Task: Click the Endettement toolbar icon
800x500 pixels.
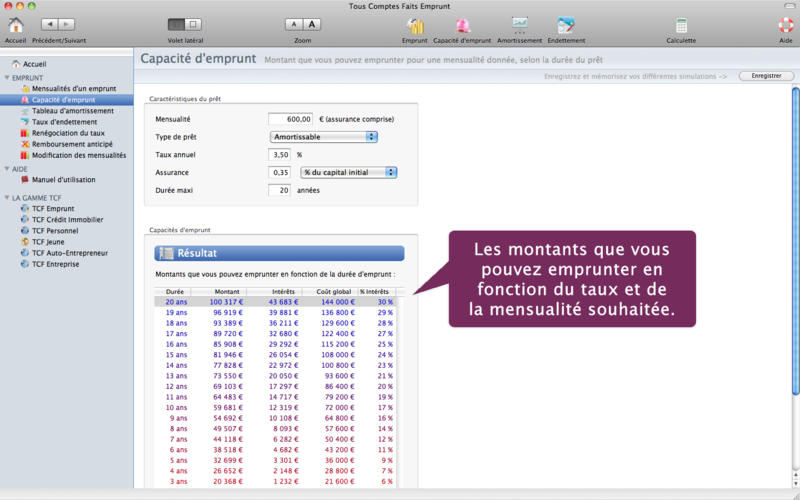Action: coord(566,25)
